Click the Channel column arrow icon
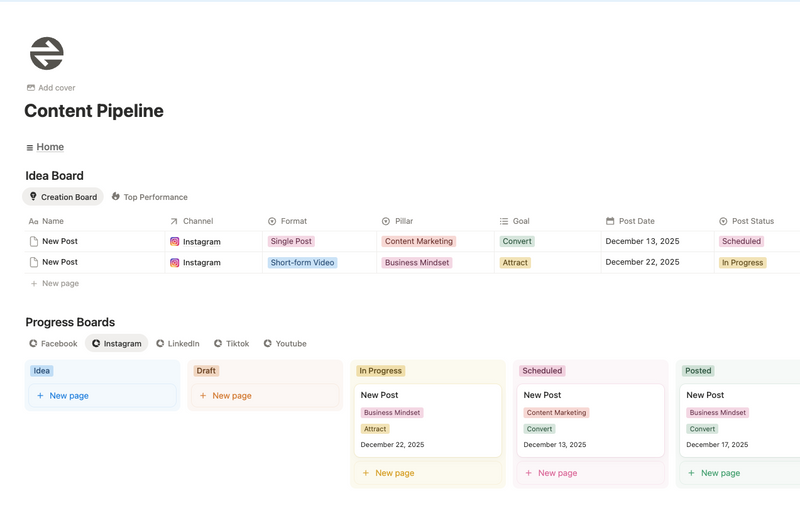The width and height of the screenshot is (800, 530). tap(174, 221)
